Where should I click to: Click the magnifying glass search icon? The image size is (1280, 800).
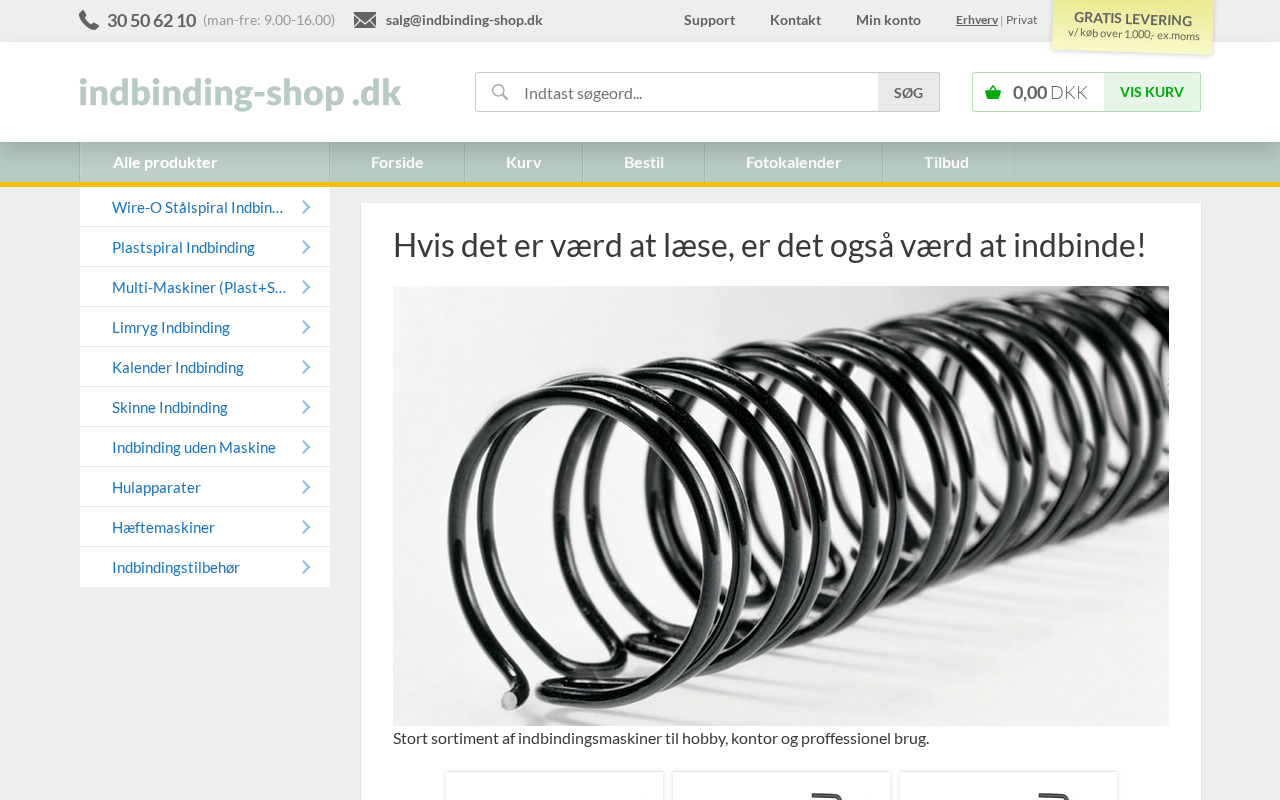pos(500,92)
